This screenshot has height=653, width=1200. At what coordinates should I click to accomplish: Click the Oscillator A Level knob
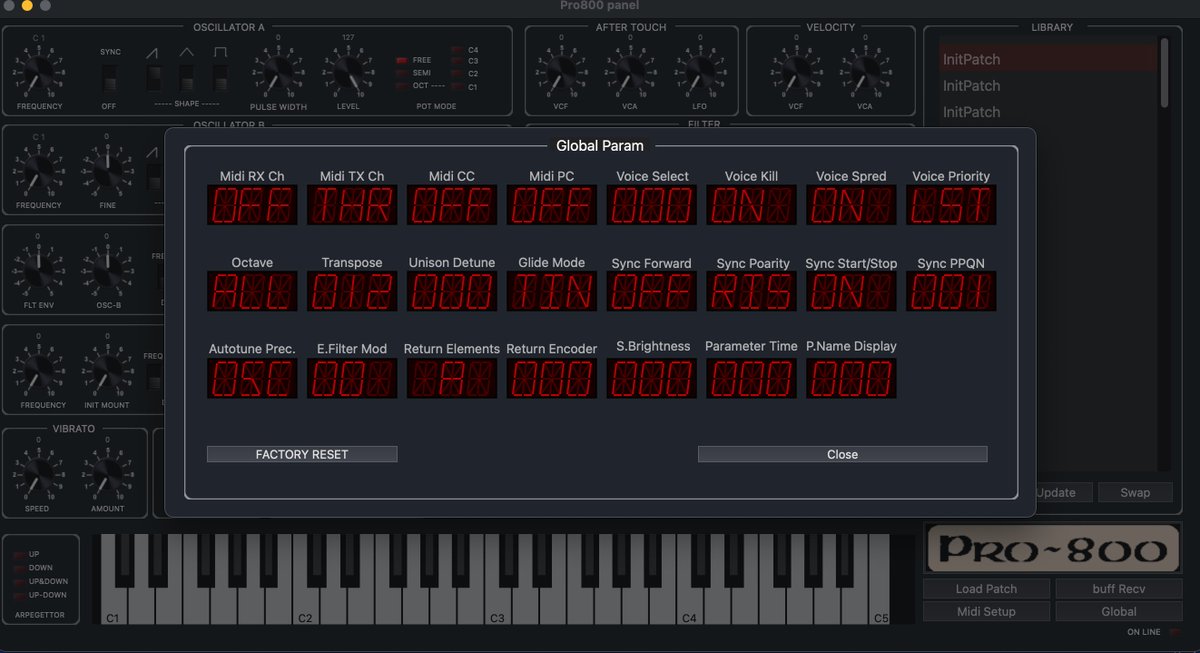(348, 73)
